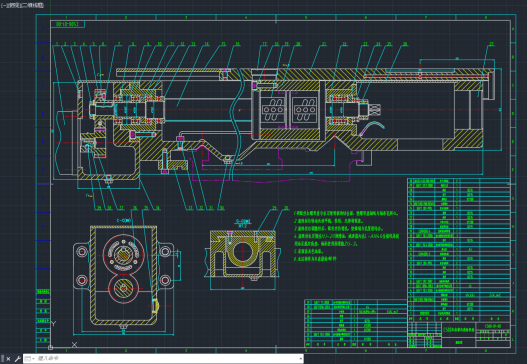This screenshot has height=364, width=527.
Task: Click the UCS origin icon near the Y axis
Action: pyautogui.click(x=50, y=348)
